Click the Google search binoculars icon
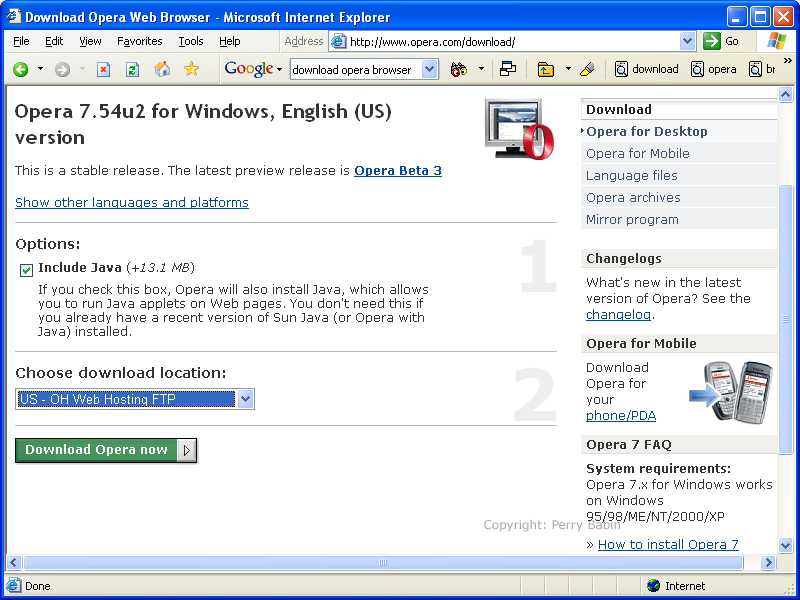Viewport: 800px width, 600px height. (459, 69)
